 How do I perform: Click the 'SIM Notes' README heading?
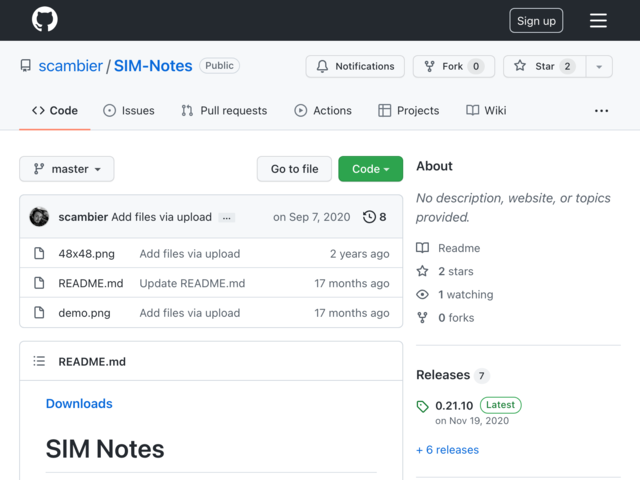[x=105, y=449]
